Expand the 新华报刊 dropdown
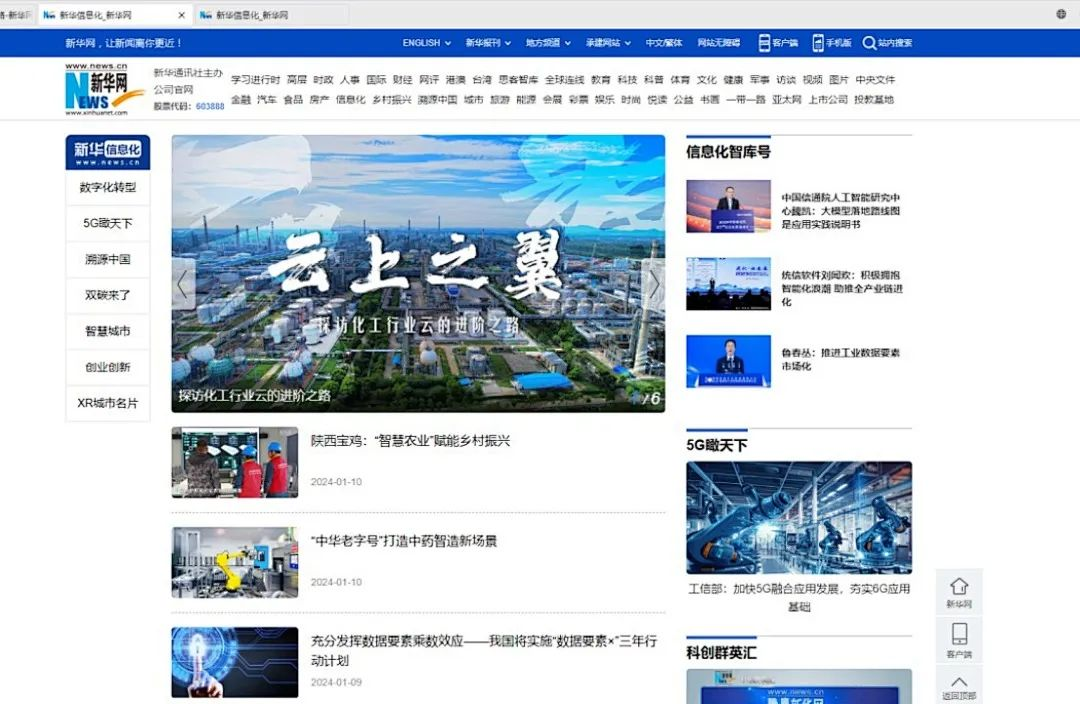This screenshot has width=1080, height=704. tap(488, 43)
